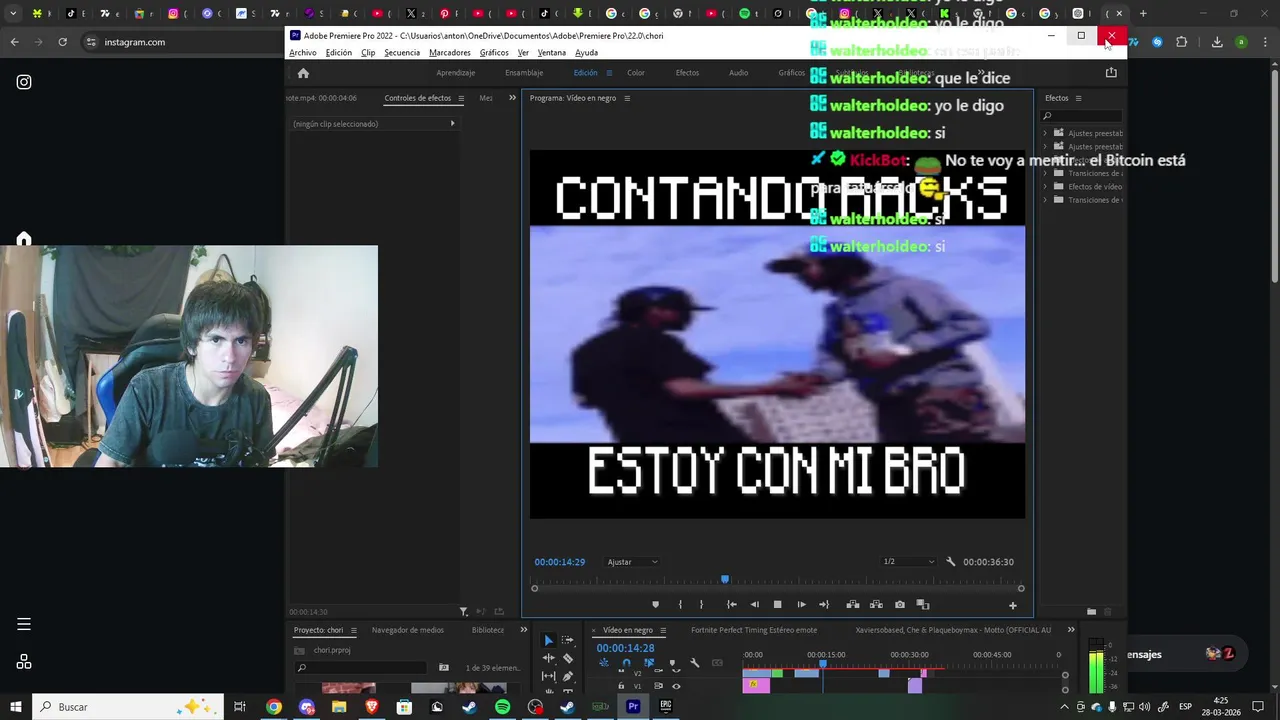Open Spotify from the Windows taskbar
Screen dimensions: 1280x720
point(502,707)
